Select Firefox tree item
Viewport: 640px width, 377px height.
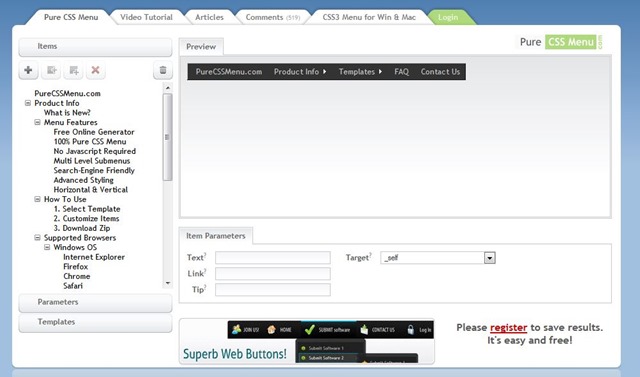(x=76, y=266)
